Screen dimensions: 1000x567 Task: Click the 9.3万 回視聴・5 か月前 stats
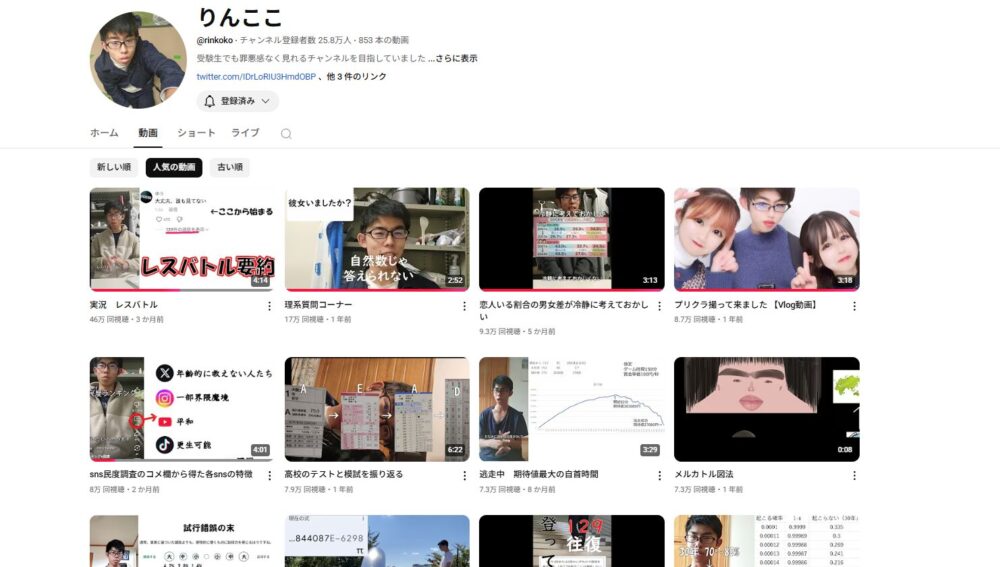[517, 332]
